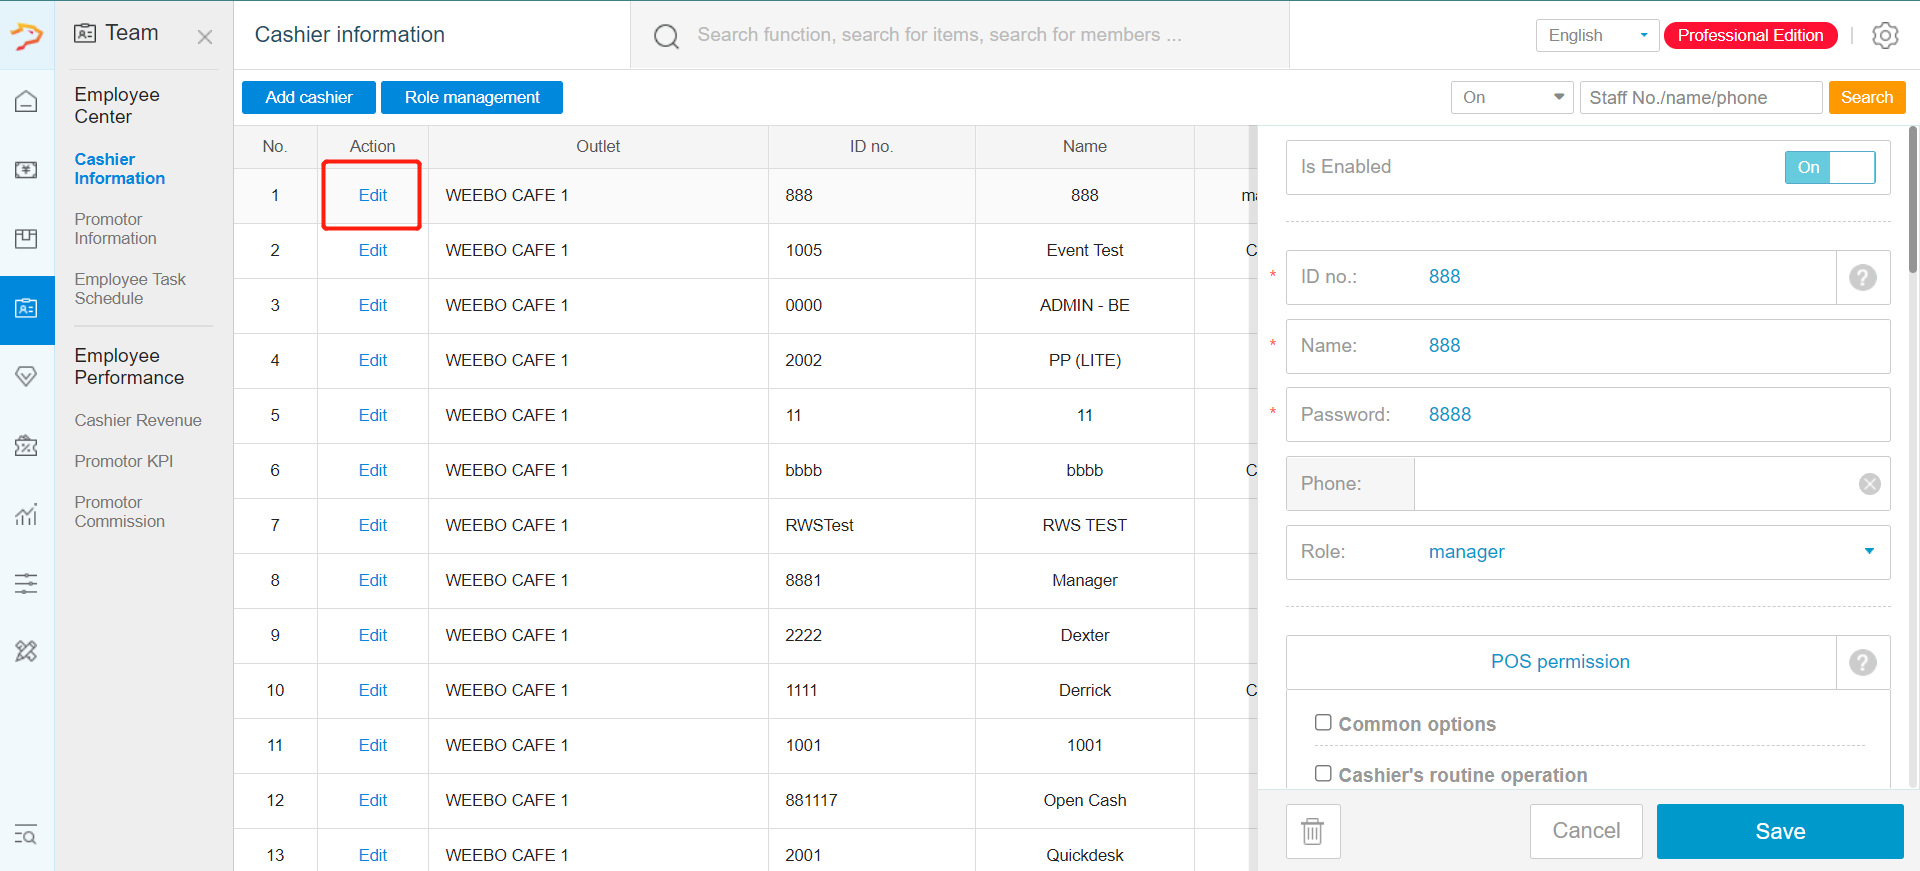Click the list search icon at sidebar bottom

[27, 835]
